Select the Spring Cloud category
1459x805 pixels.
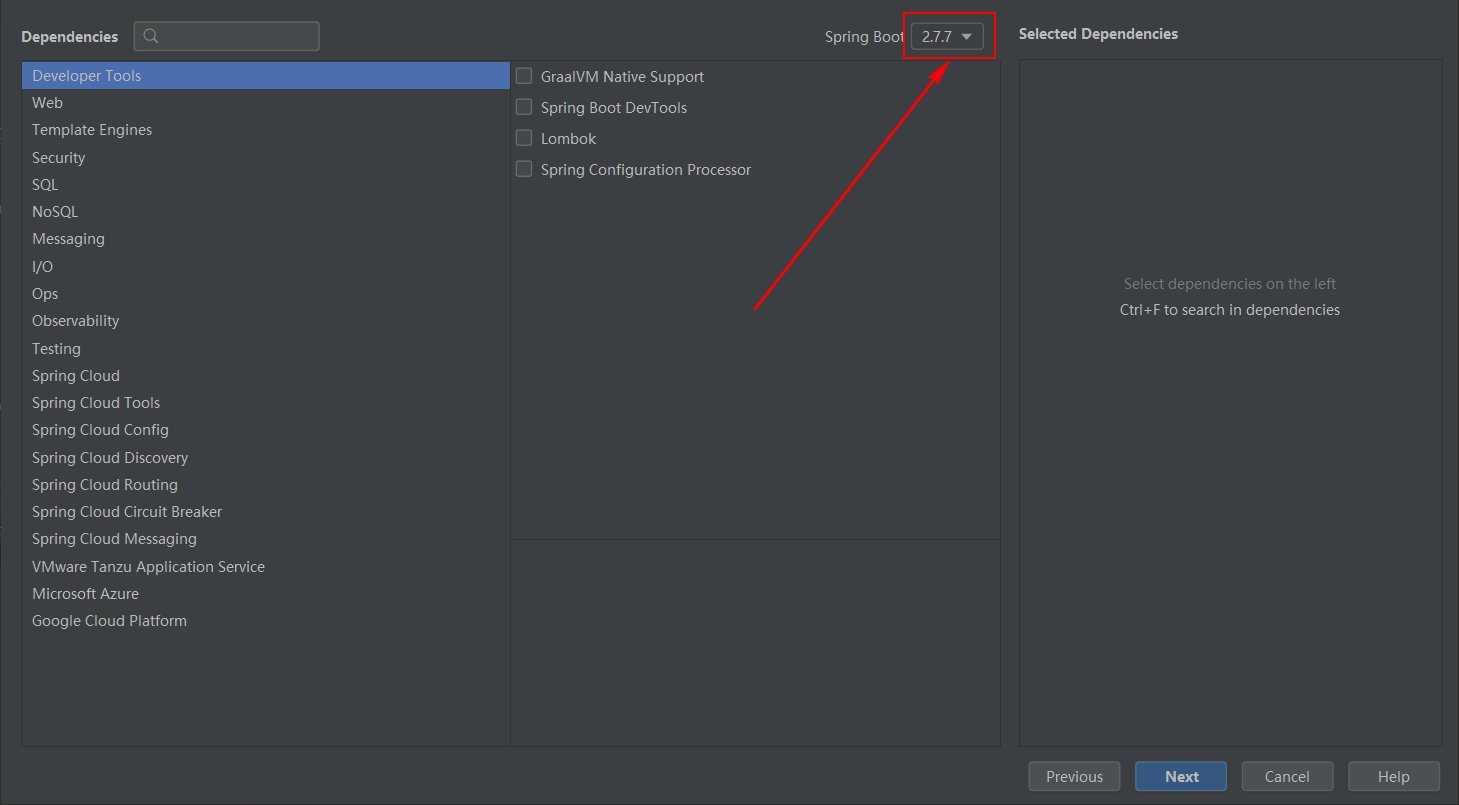click(x=266, y=376)
